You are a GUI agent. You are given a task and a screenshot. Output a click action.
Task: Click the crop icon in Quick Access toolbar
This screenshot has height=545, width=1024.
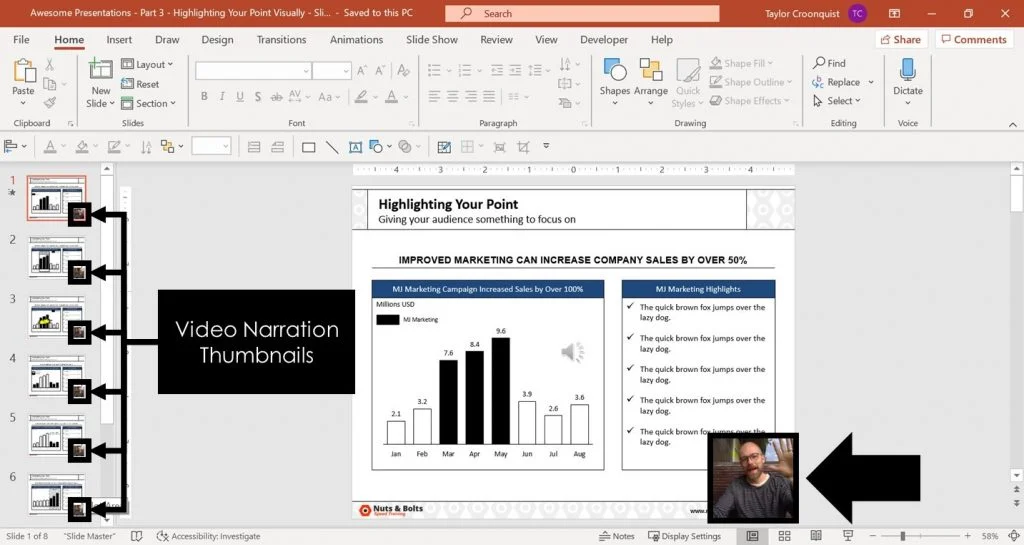(x=523, y=147)
